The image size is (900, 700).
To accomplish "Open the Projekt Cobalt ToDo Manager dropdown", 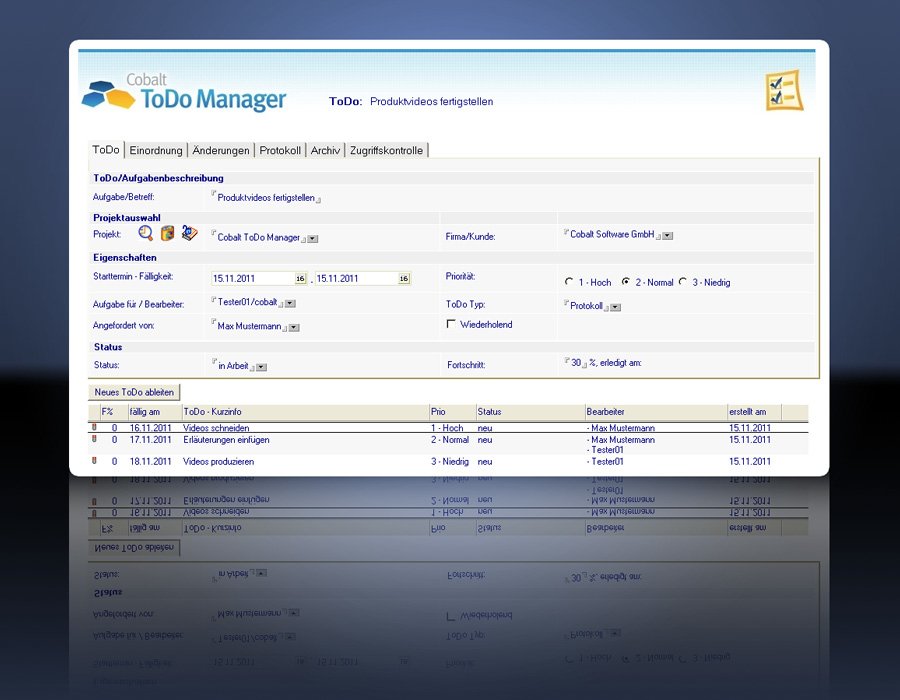I will pyautogui.click(x=313, y=239).
